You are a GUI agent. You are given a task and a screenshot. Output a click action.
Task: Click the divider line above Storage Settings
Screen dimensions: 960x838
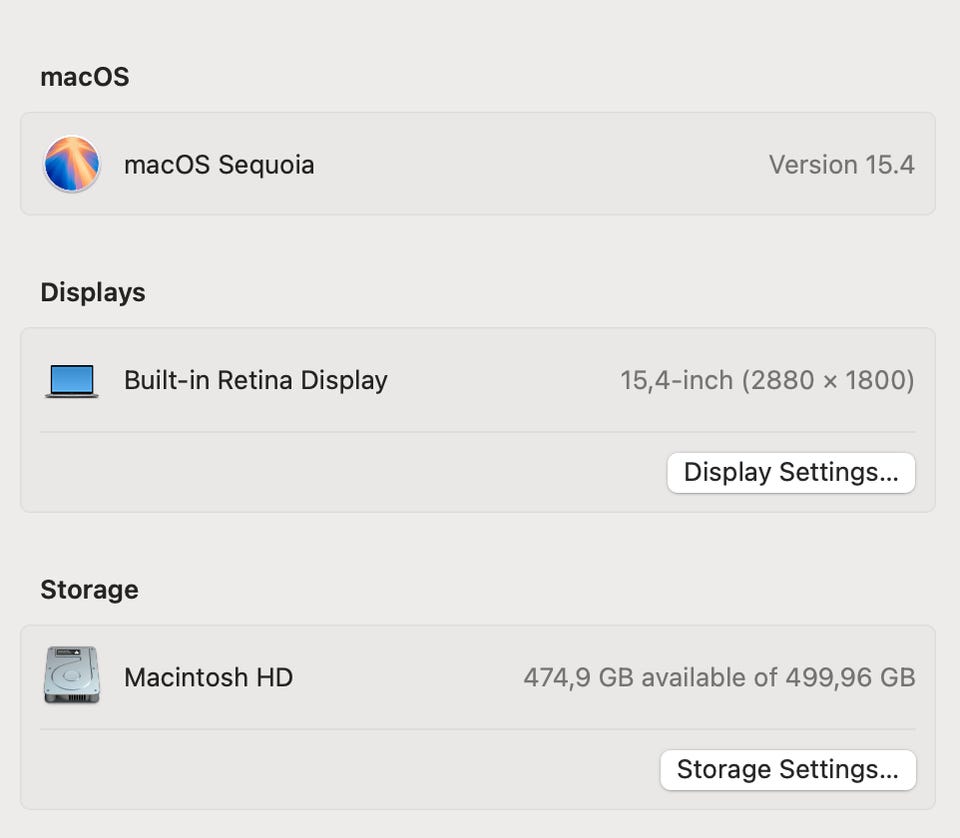(x=477, y=729)
